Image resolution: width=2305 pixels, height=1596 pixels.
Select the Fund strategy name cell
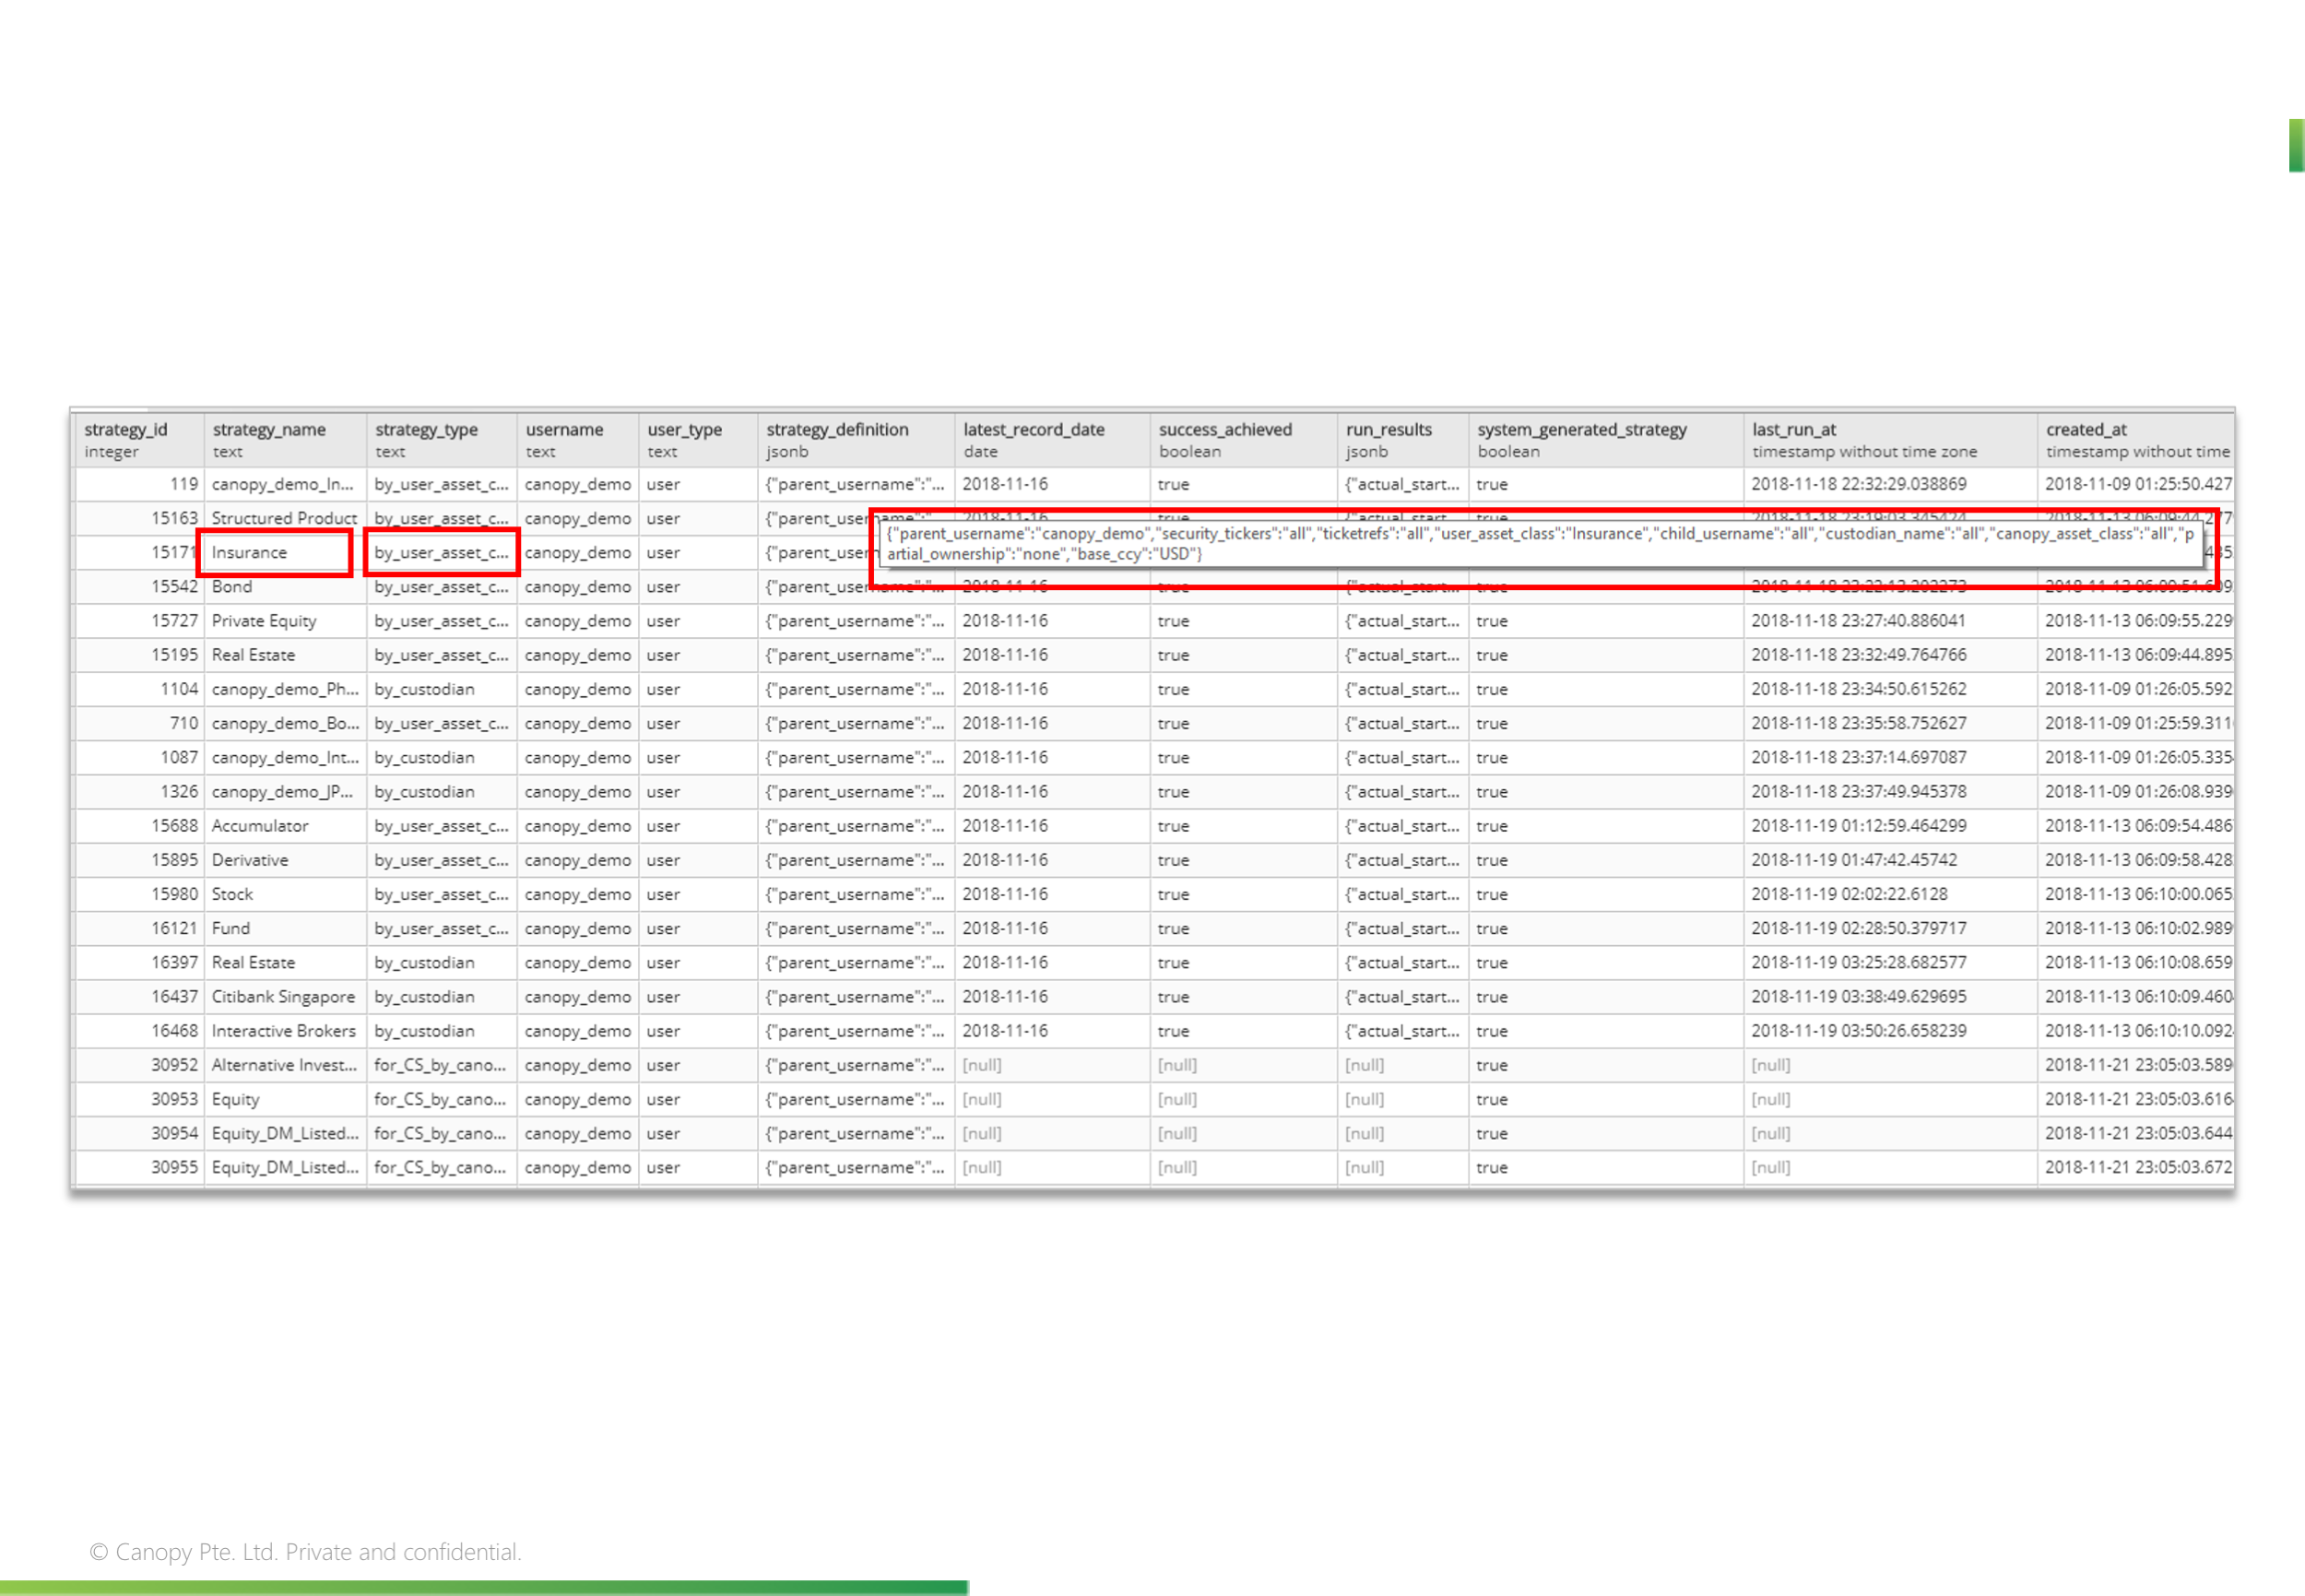pos(231,929)
